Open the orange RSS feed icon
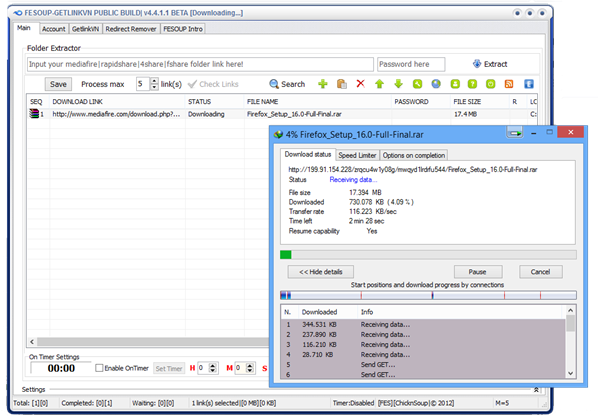This screenshot has height=416, width=598. [509, 84]
